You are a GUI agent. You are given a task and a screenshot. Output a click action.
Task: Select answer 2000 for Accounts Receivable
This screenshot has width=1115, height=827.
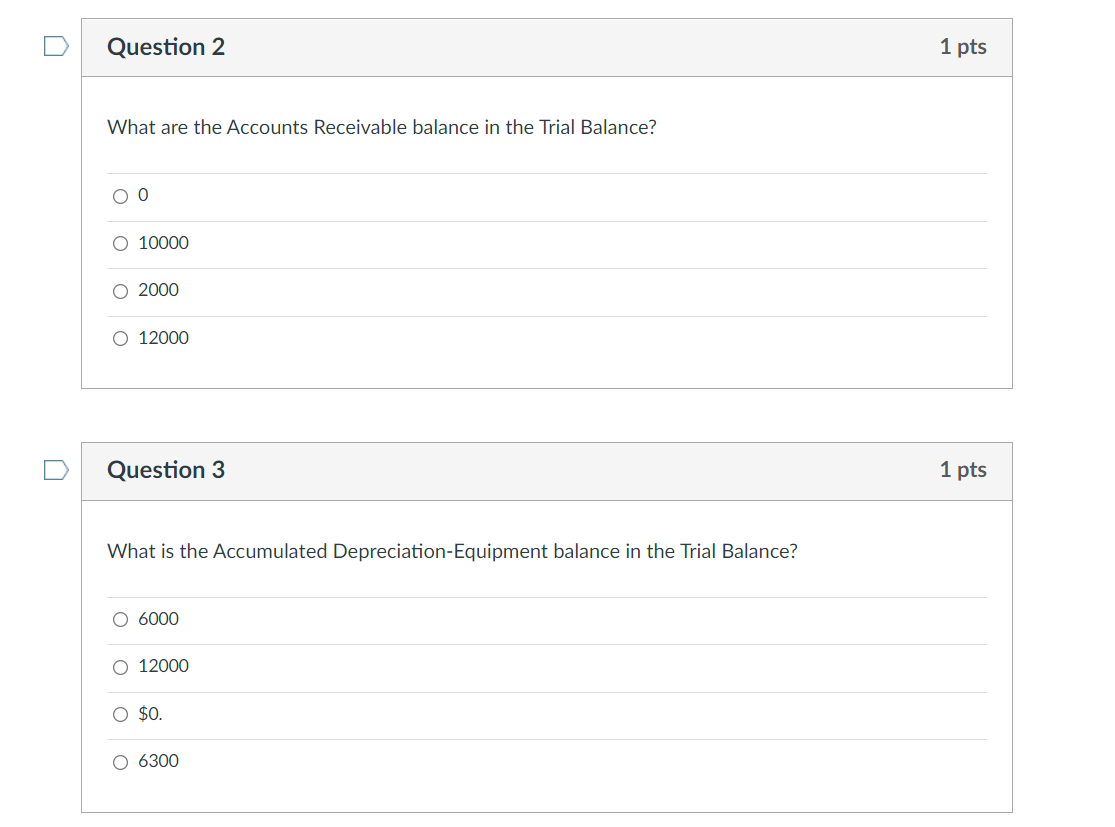[120, 291]
